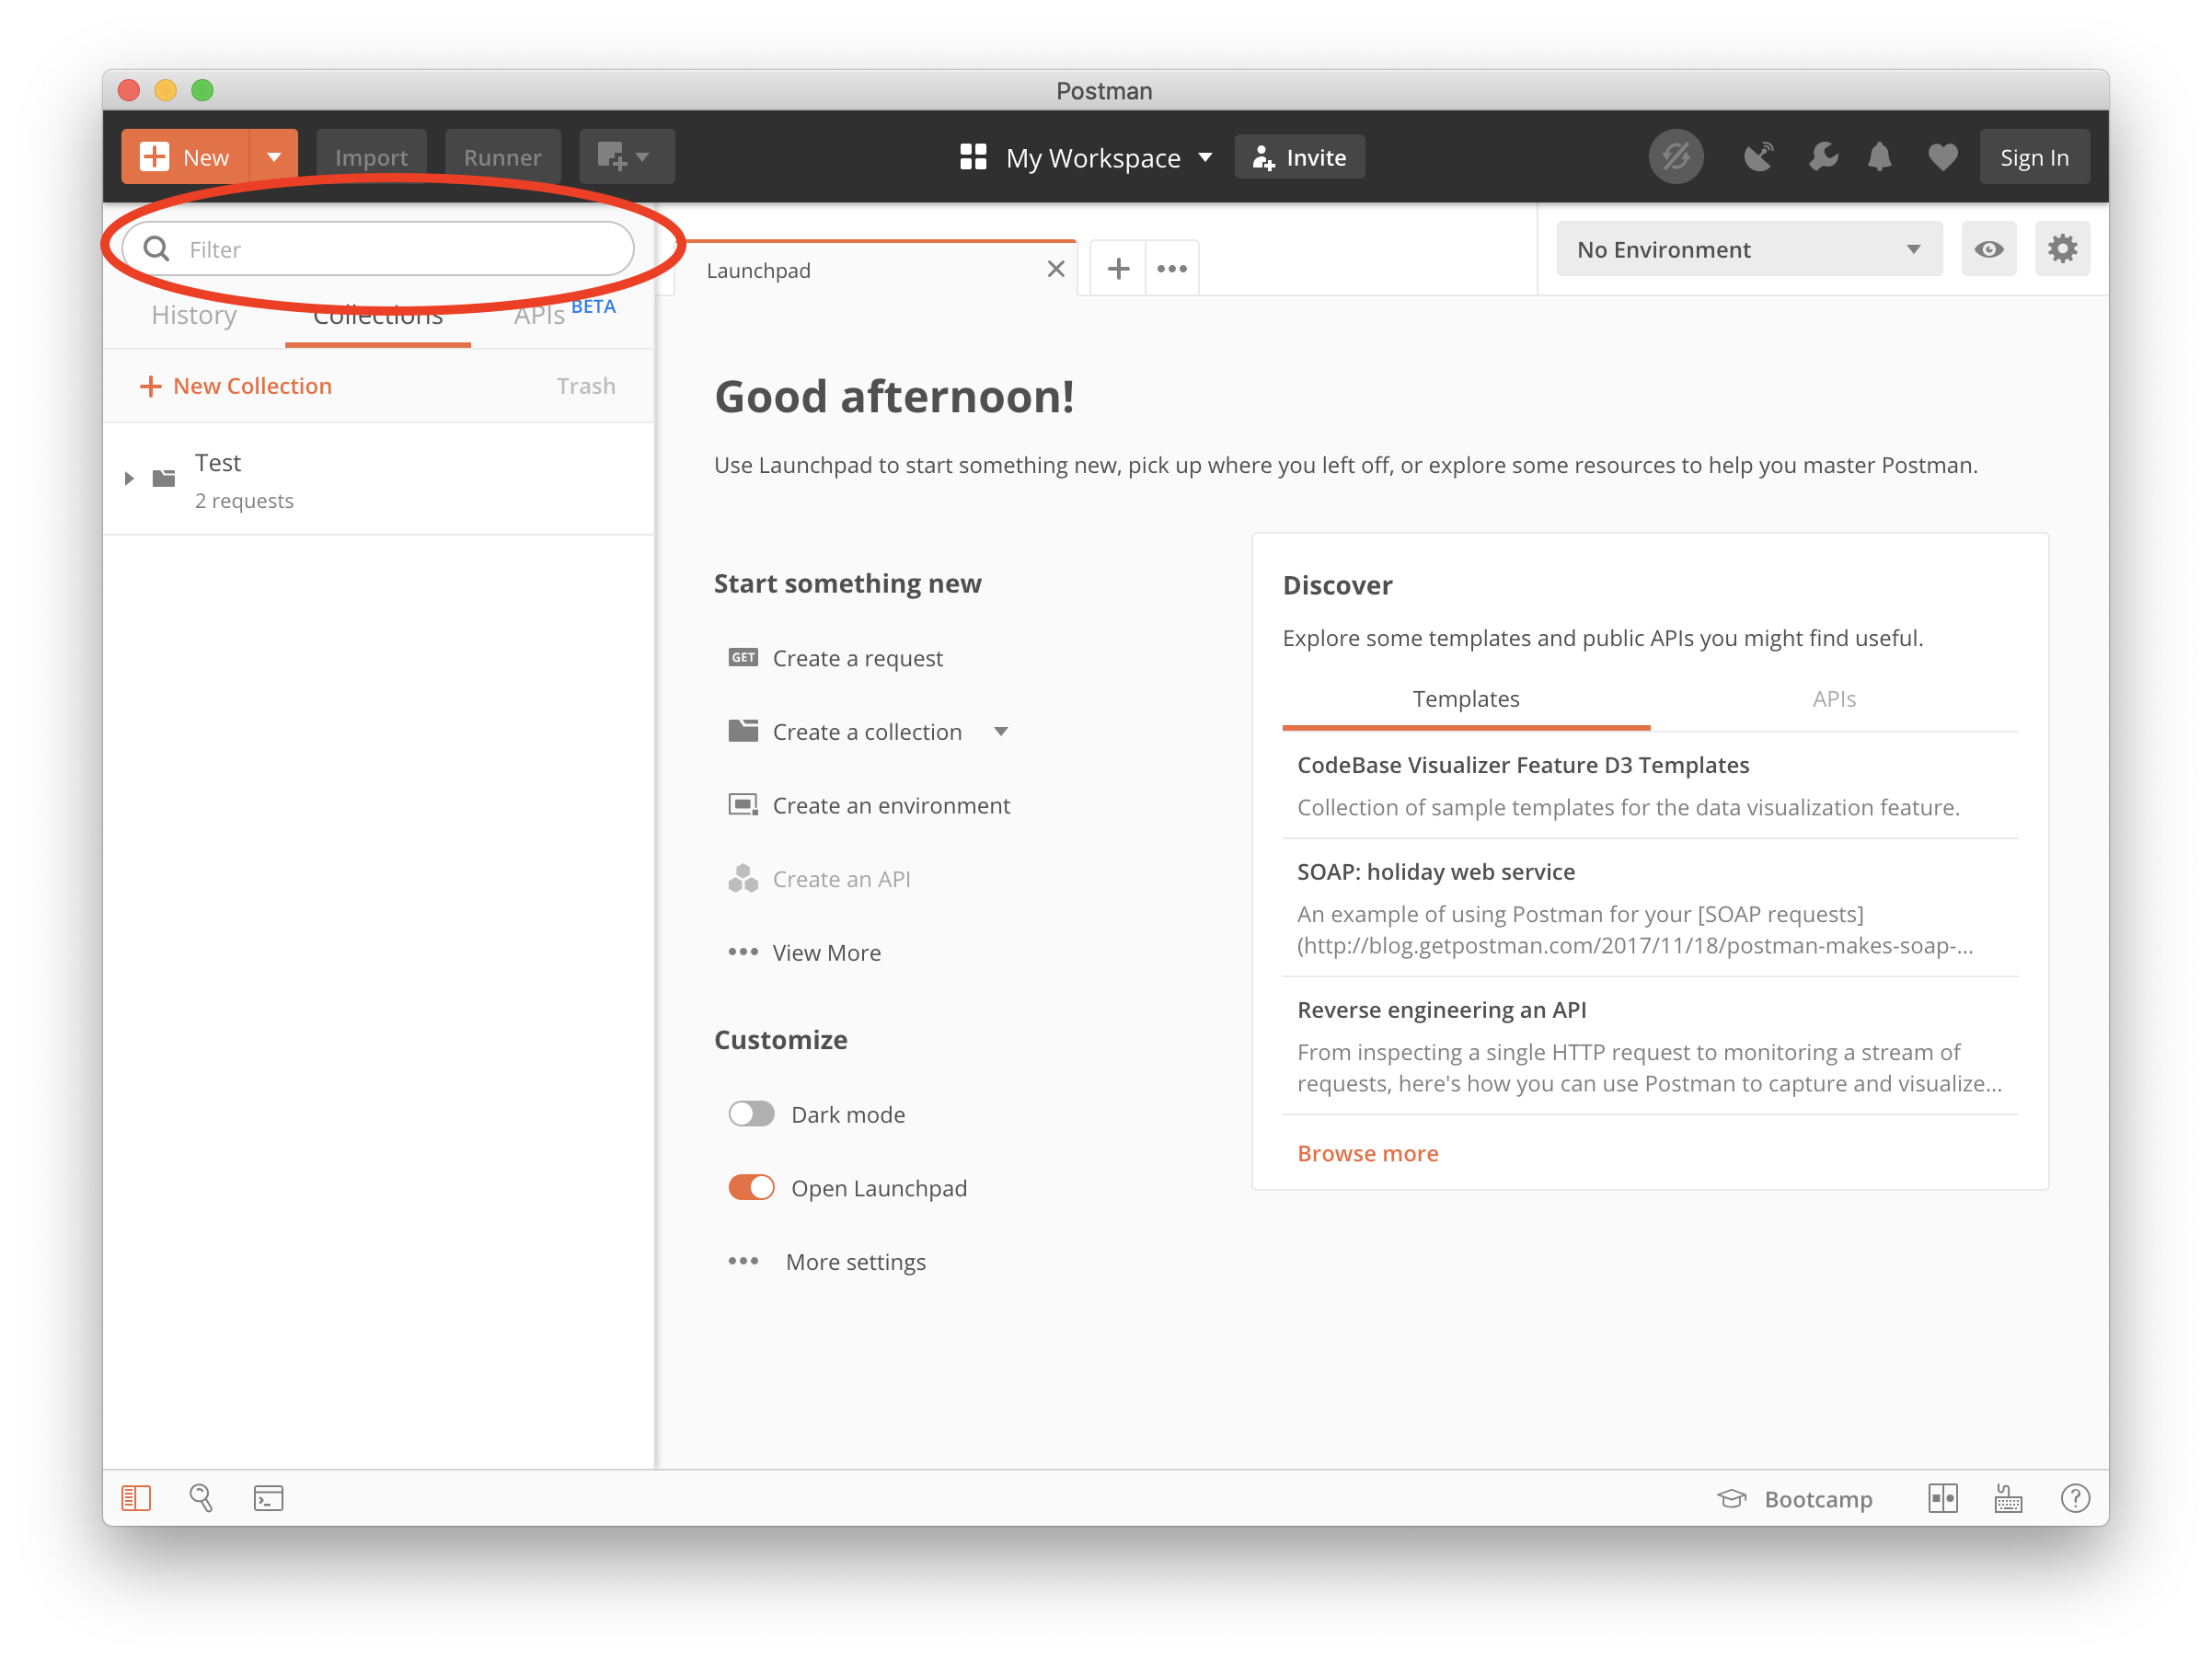Toggle Dark mode switch
Viewport: 2212px width, 1662px height.
coord(751,1114)
